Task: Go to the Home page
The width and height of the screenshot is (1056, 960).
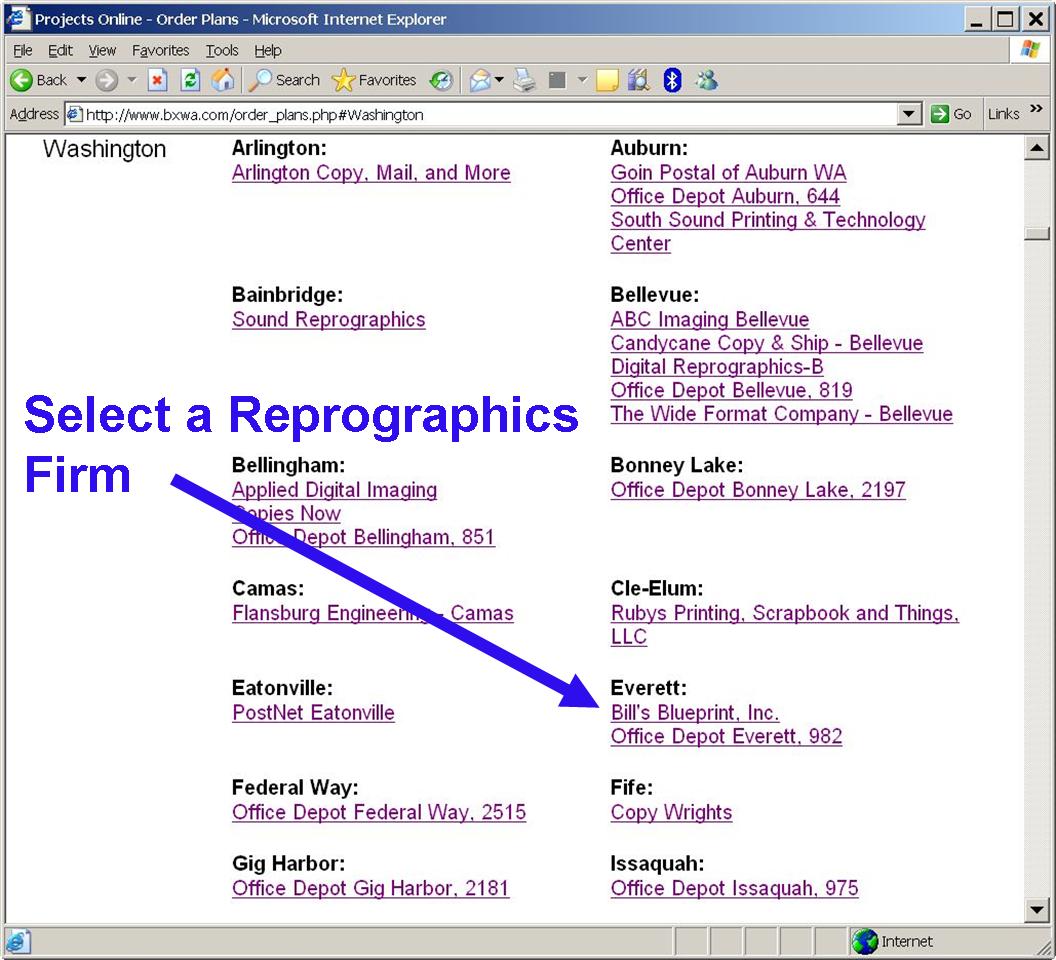Action: 223,80
